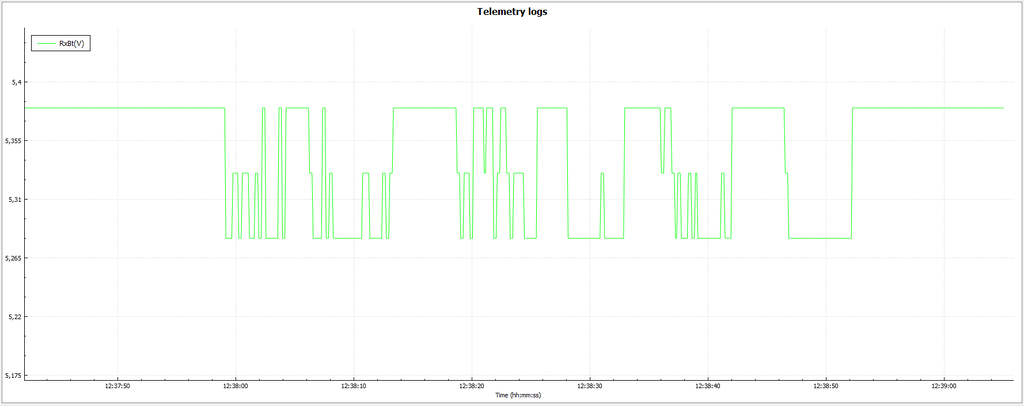Click the long low segment before 12:38:52
This screenshot has height=406, width=1024.
820,238
